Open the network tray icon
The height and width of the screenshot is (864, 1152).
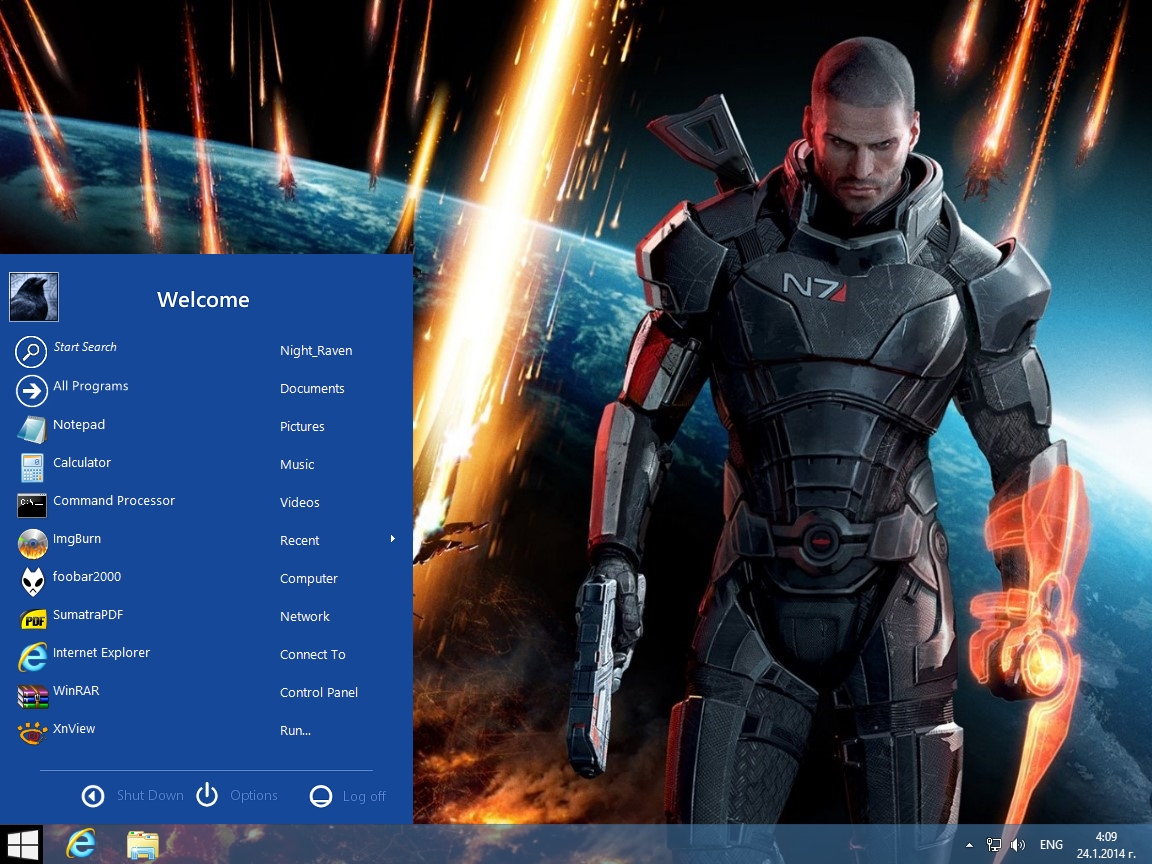click(x=993, y=845)
